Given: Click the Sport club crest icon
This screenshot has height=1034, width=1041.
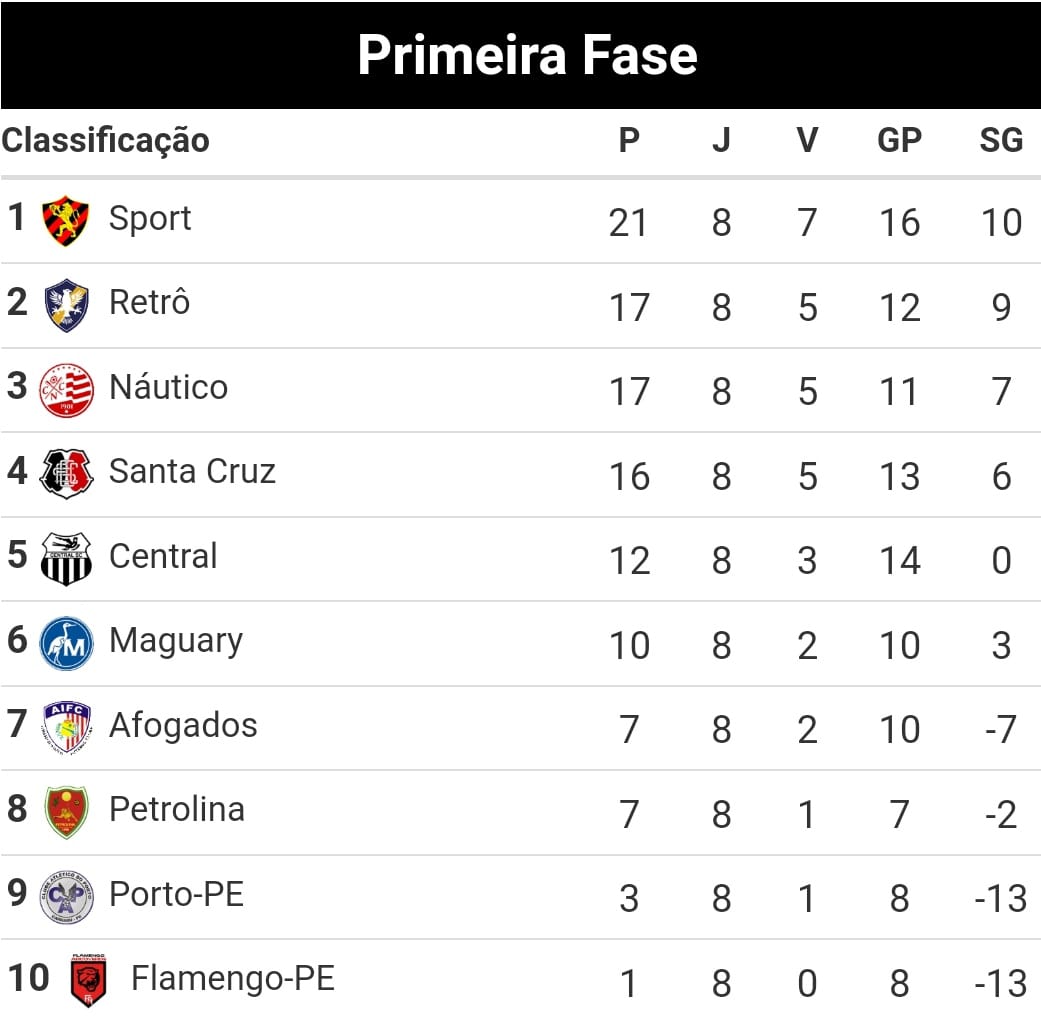Looking at the screenshot, I should pos(66,220).
